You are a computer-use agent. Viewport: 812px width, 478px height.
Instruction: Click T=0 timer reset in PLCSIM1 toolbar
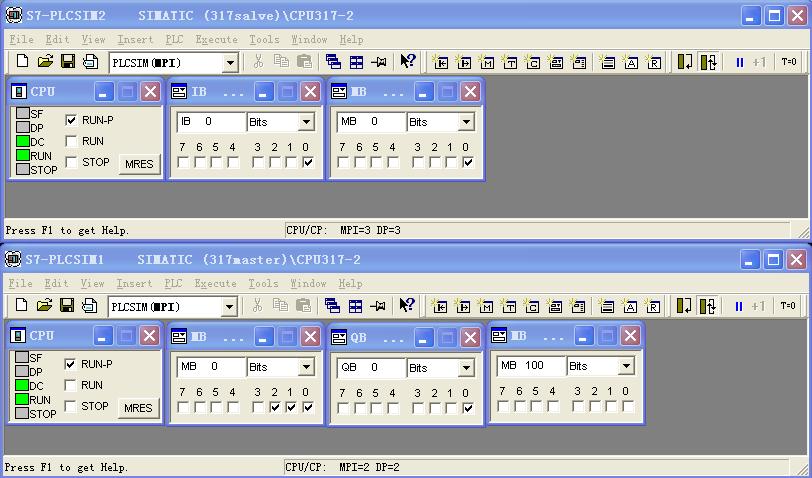coord(788,306)
